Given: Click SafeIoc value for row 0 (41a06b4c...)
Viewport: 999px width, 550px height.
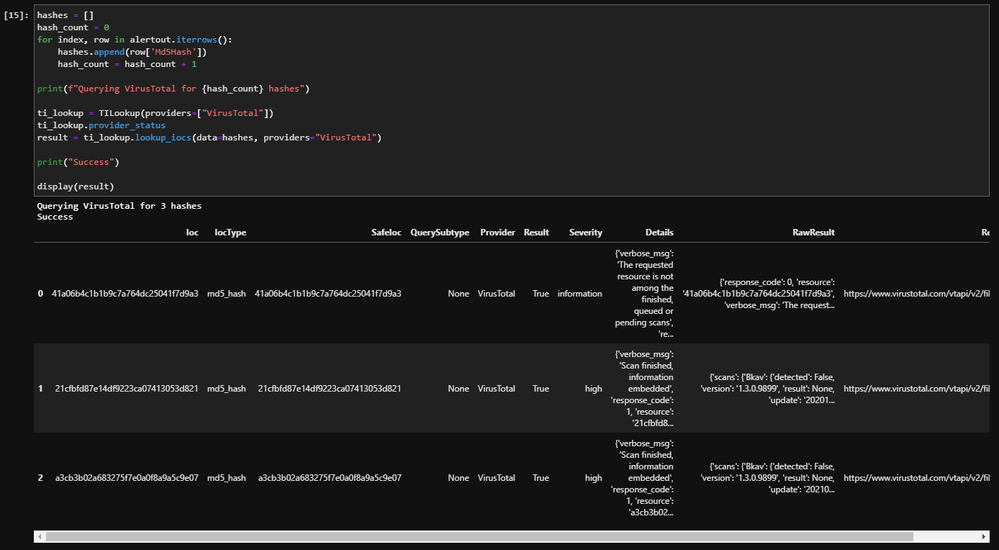Looking at the screenshot, I should 328,294.
